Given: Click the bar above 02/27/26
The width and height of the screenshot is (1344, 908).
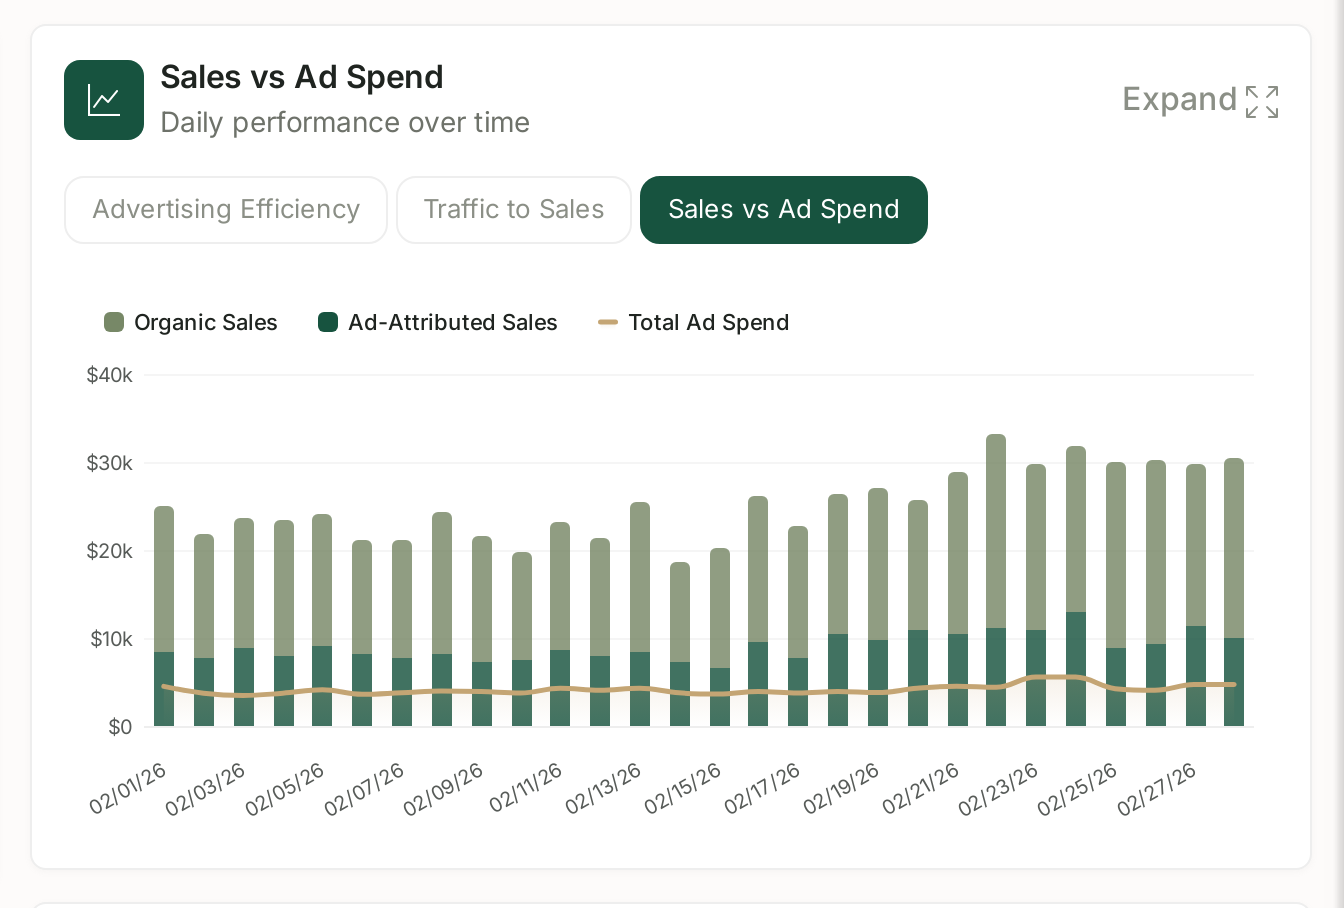Looking at the screenshot, I should click(x=1196, y=595).
